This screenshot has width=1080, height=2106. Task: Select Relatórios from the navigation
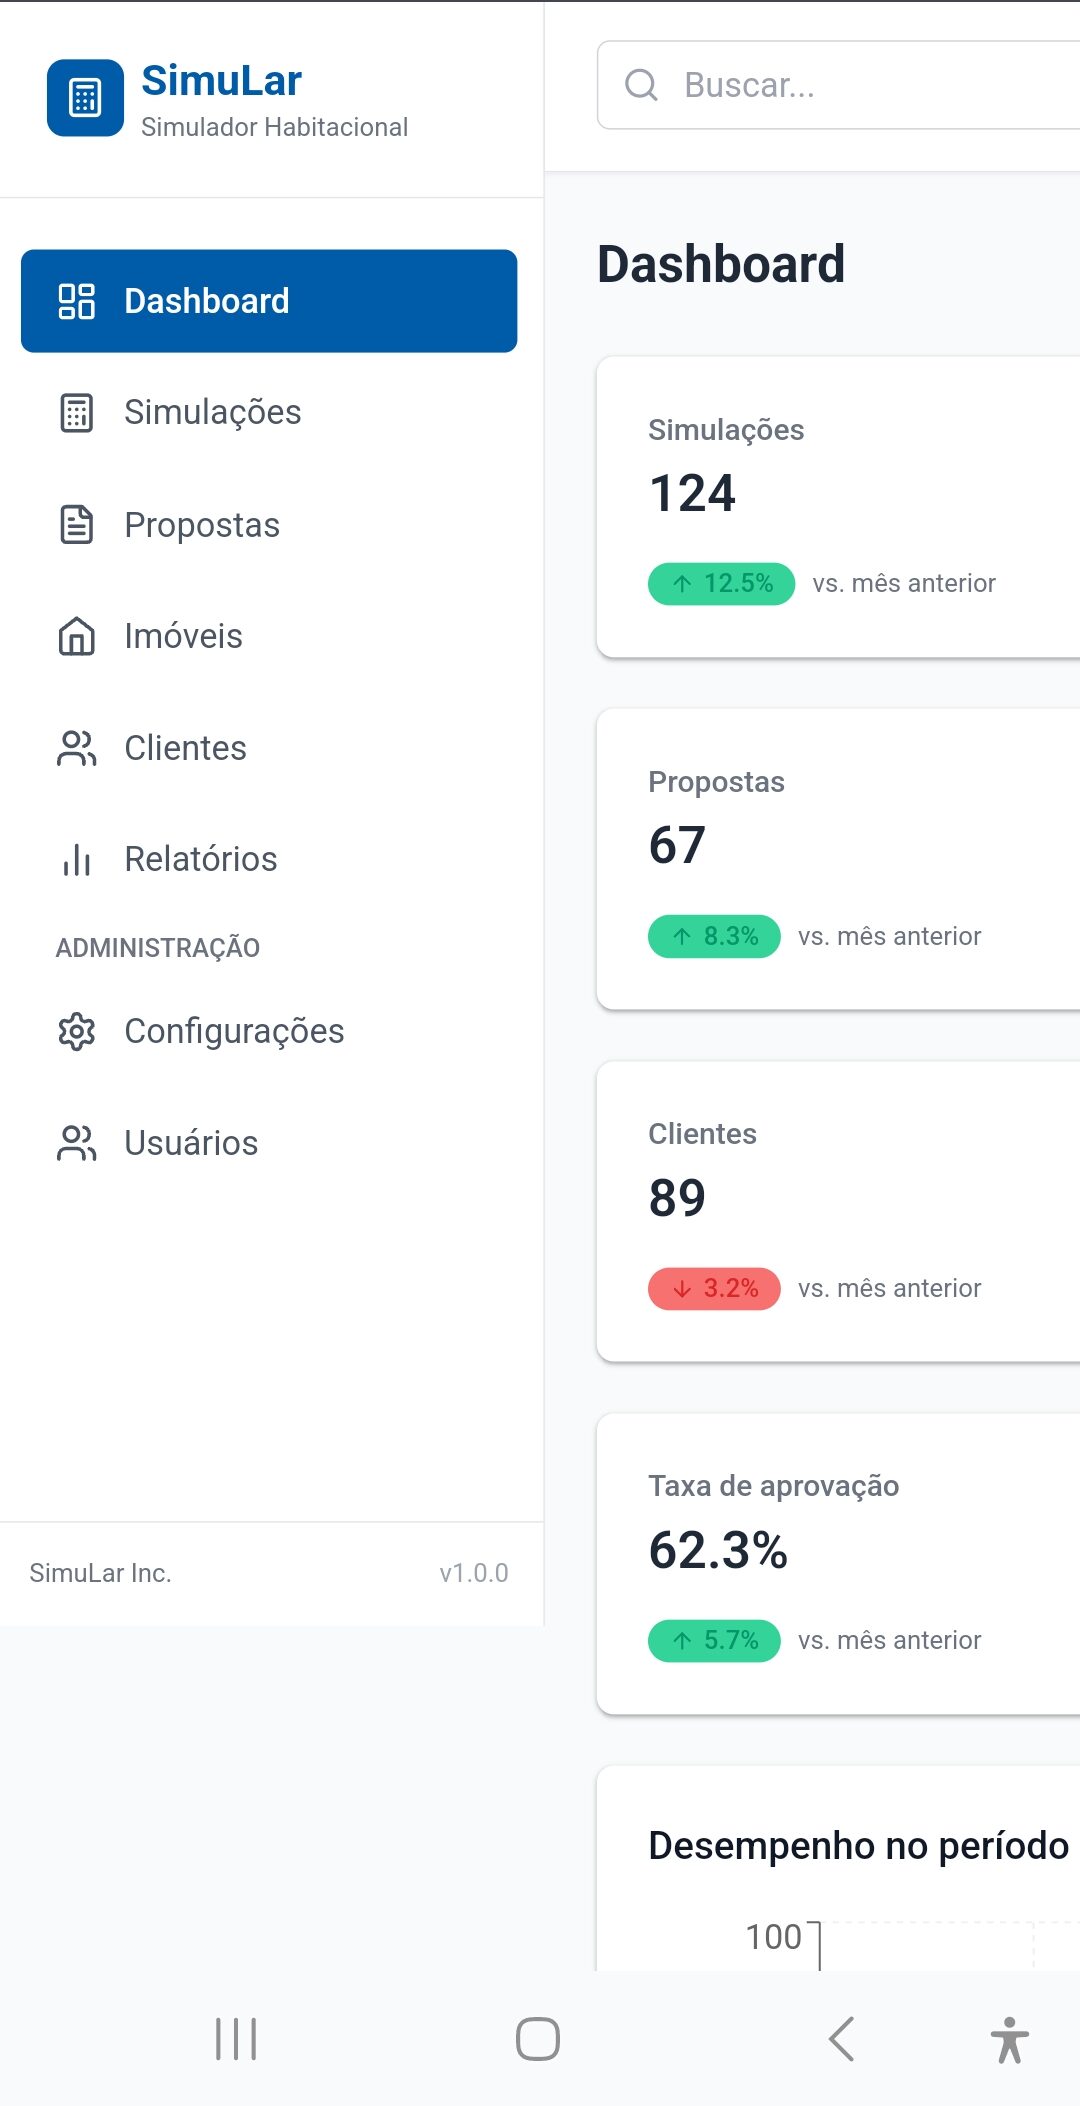[200, 859]
